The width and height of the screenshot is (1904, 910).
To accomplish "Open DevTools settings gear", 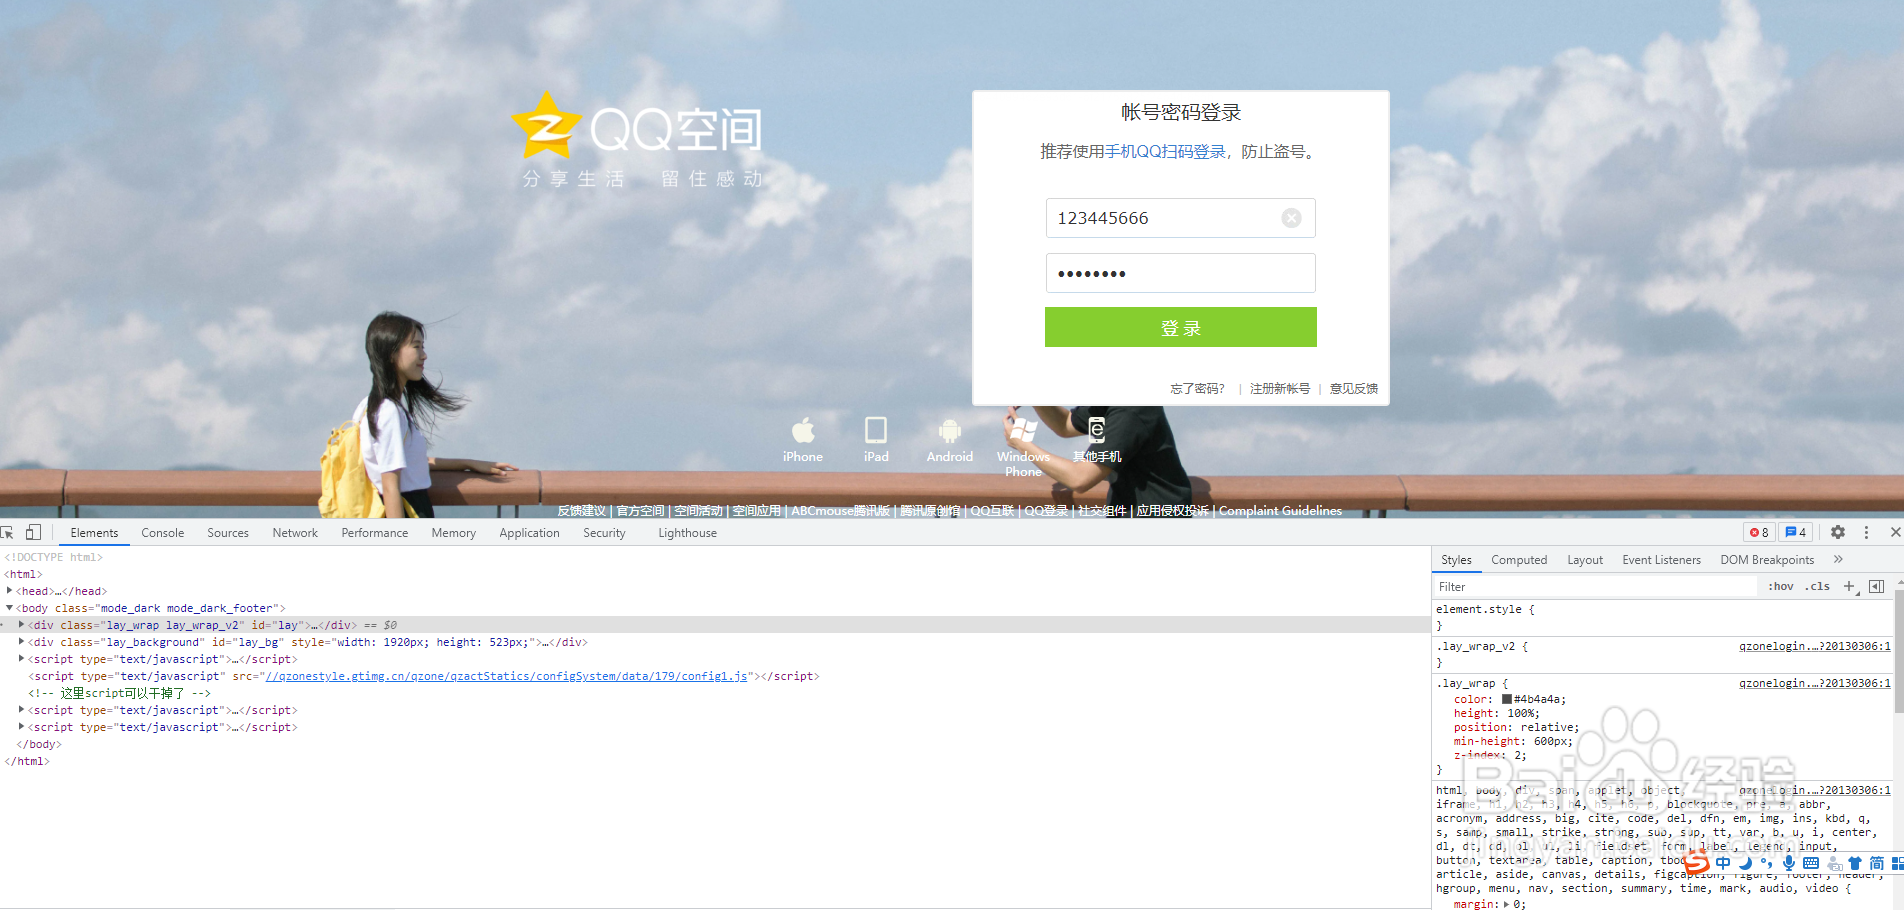I will 1838,532.
